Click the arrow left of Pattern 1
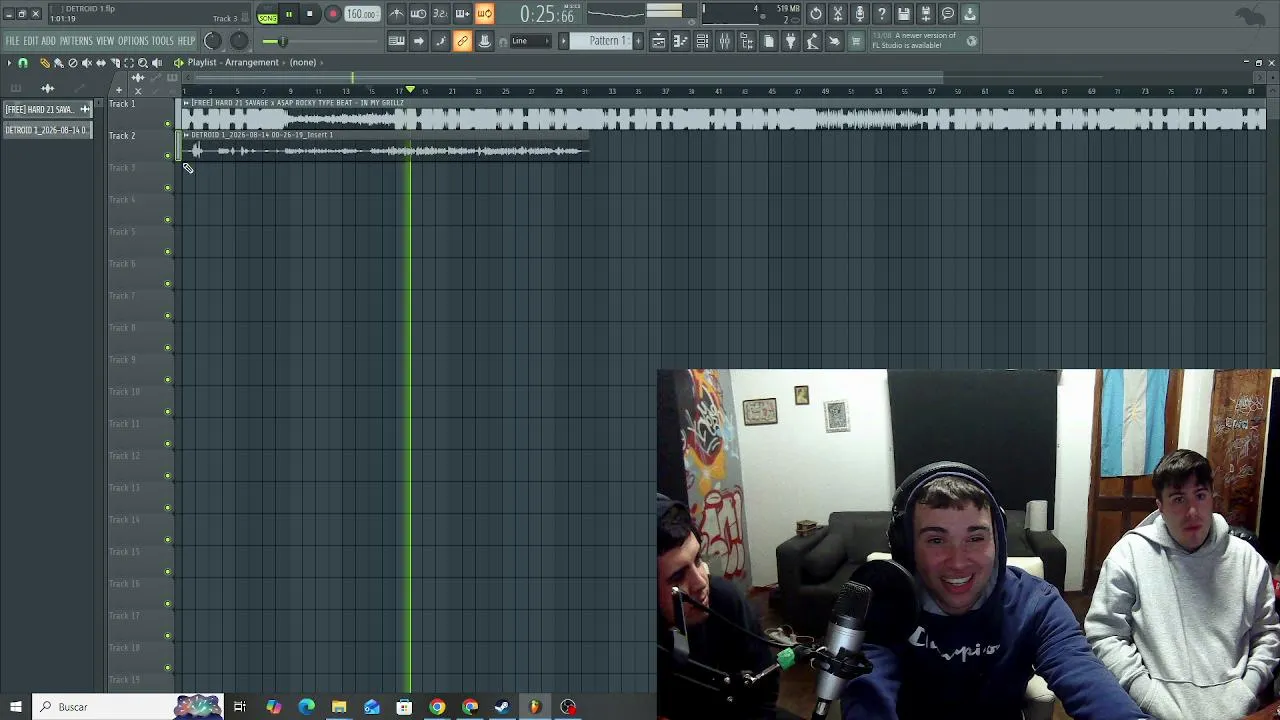 [x=563, y=41]
